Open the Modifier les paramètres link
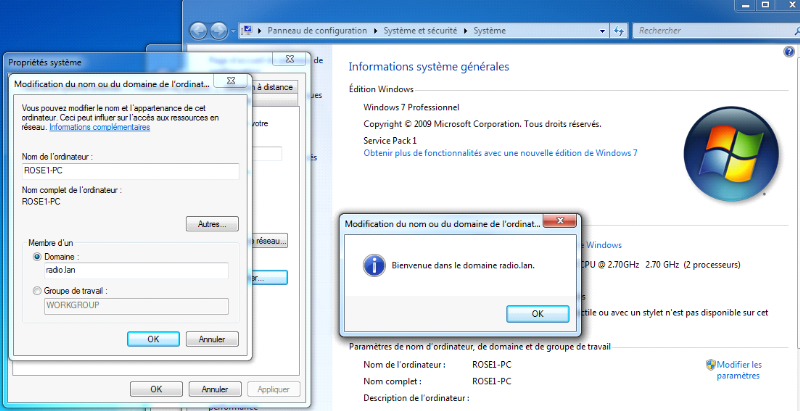 pos(739,370)
